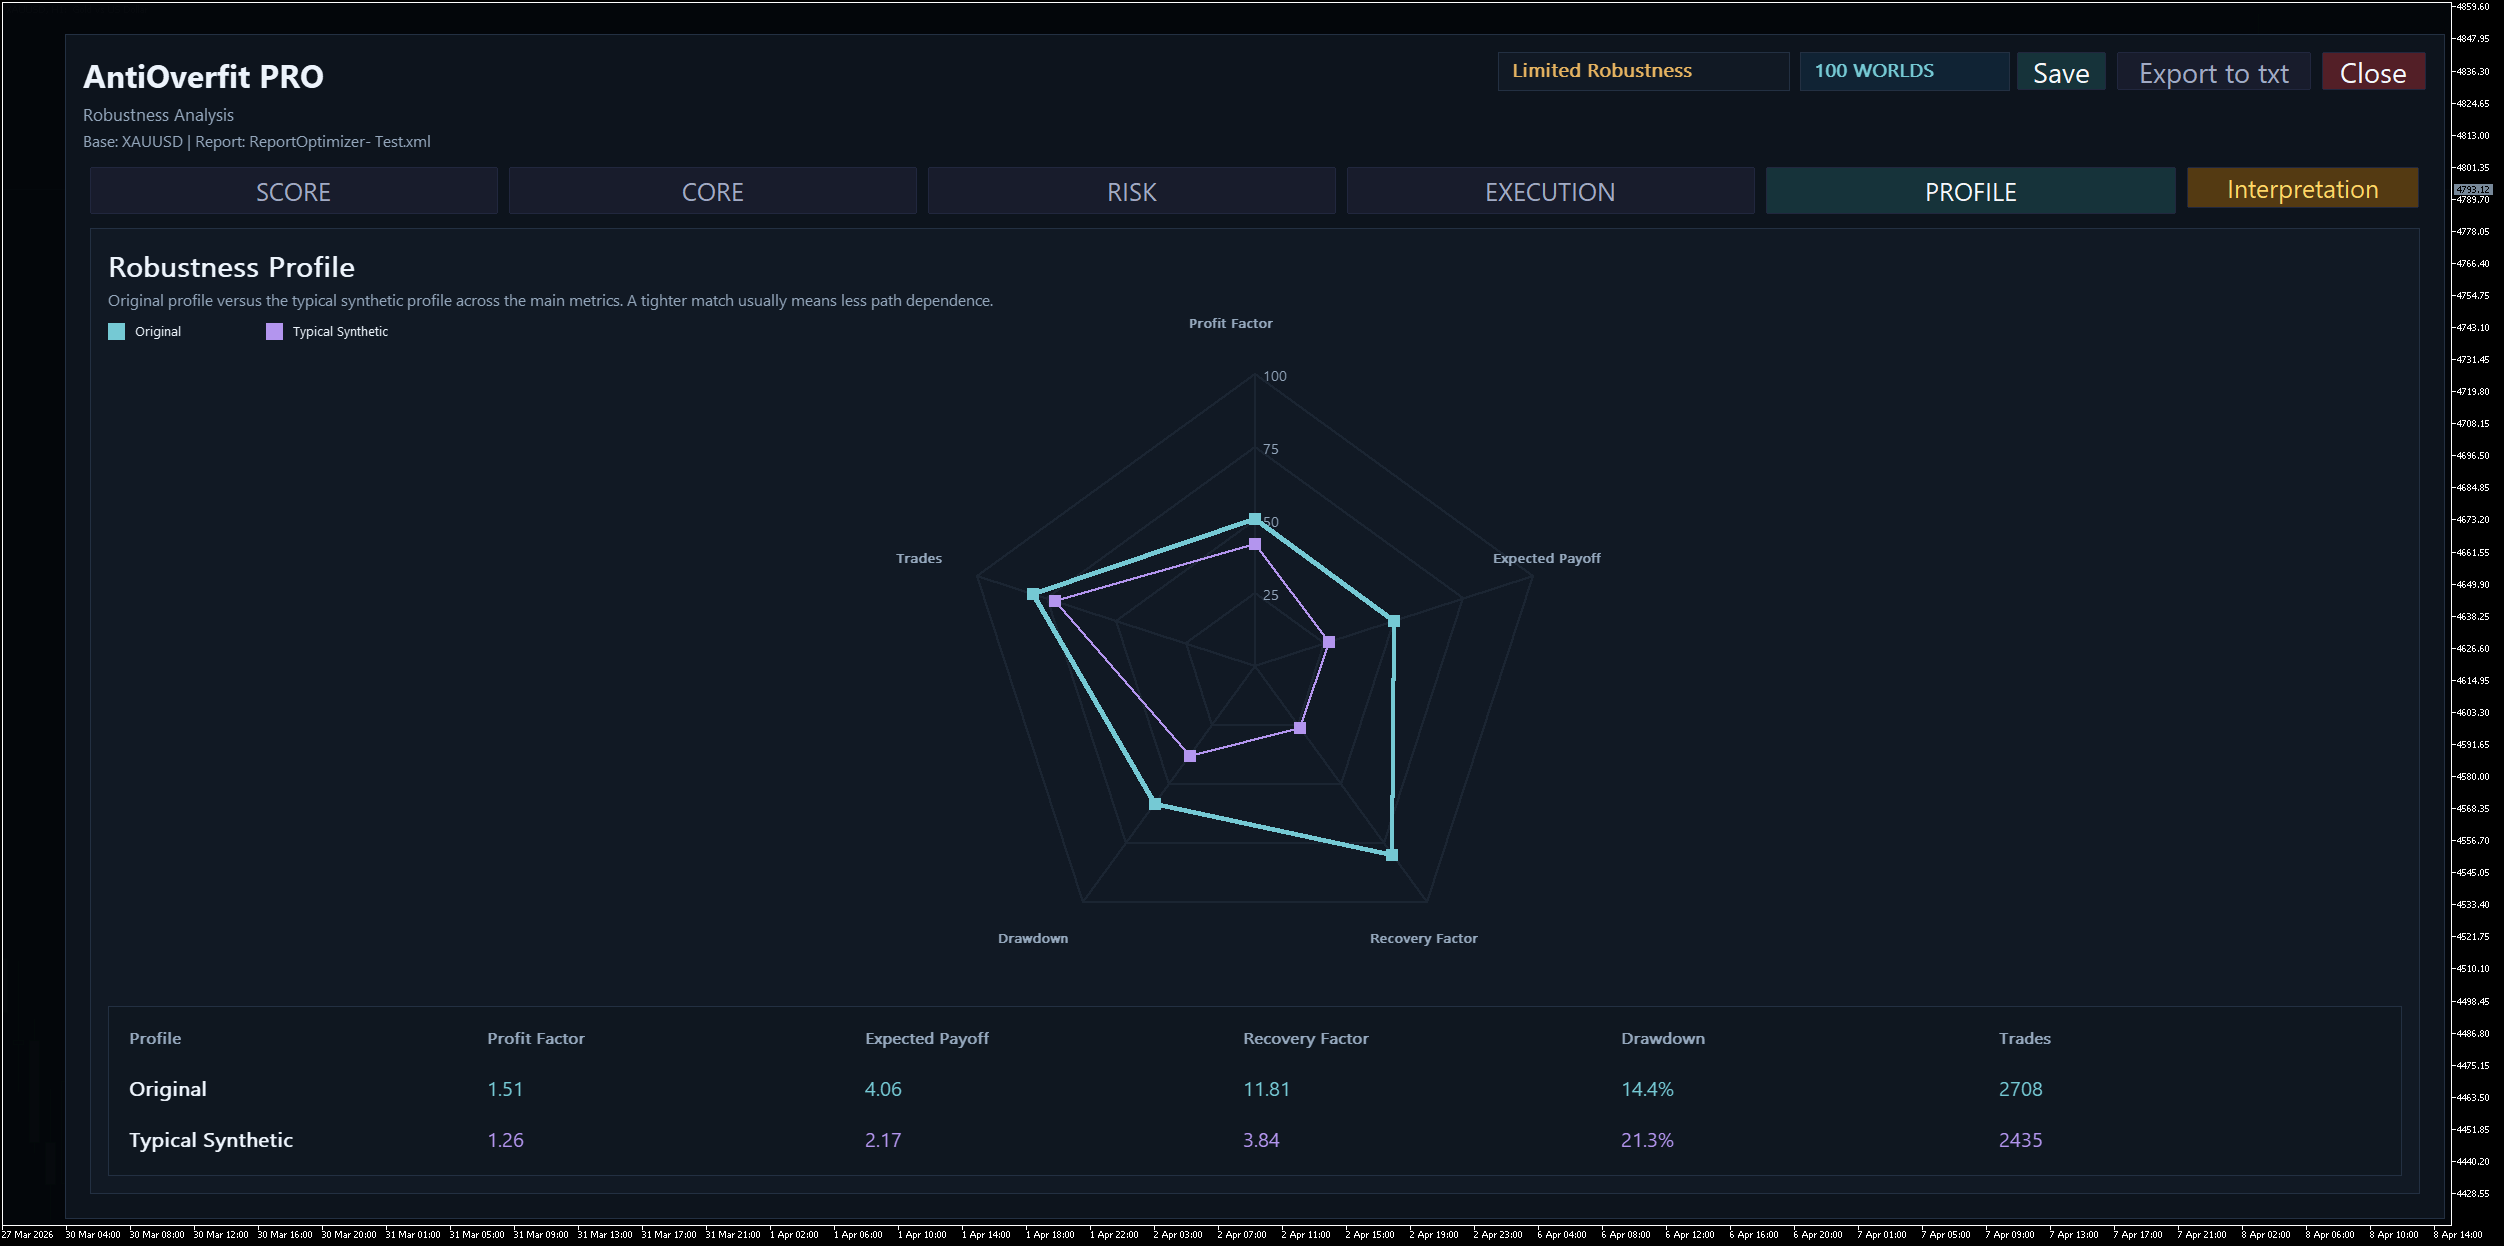Click the PROFILE tab
The image size is (2504, 1246).
[x=1969, y=191]
